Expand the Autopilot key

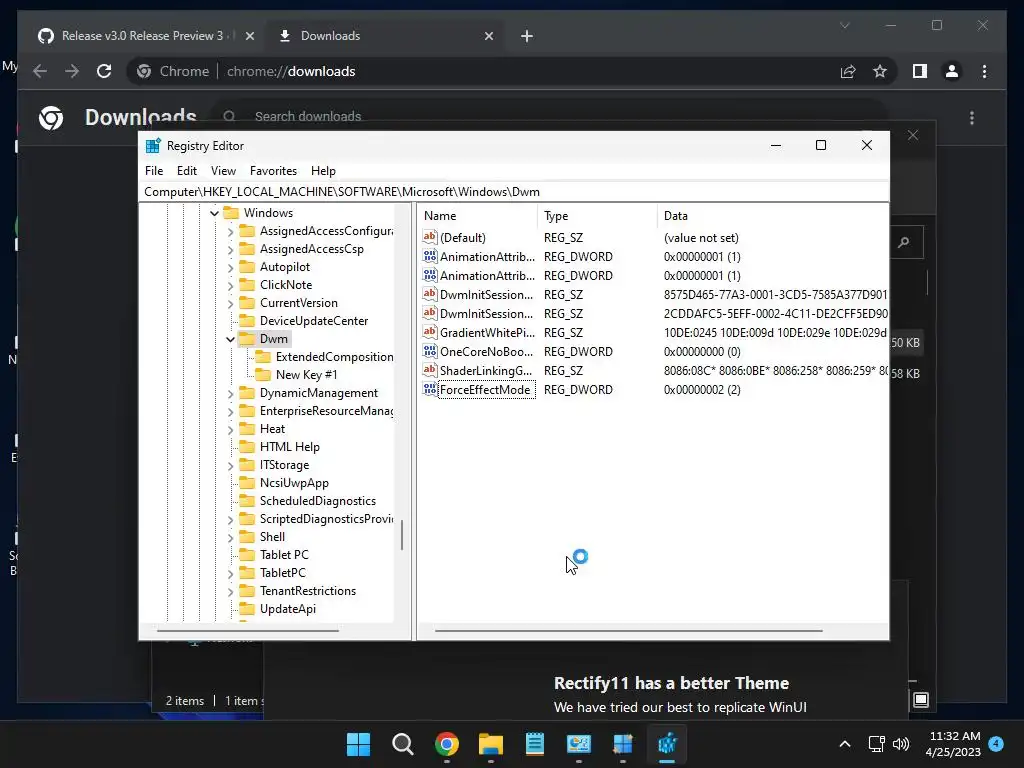click(230, 267)
